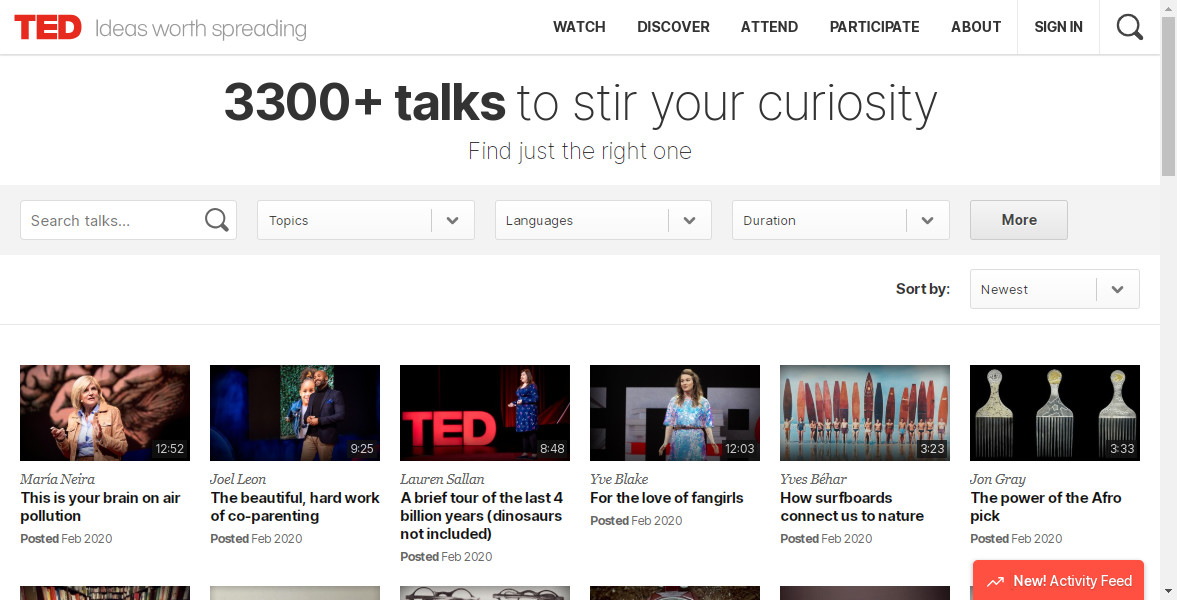
Task: Open the DISCOVER menu
Action: (673, 27)
